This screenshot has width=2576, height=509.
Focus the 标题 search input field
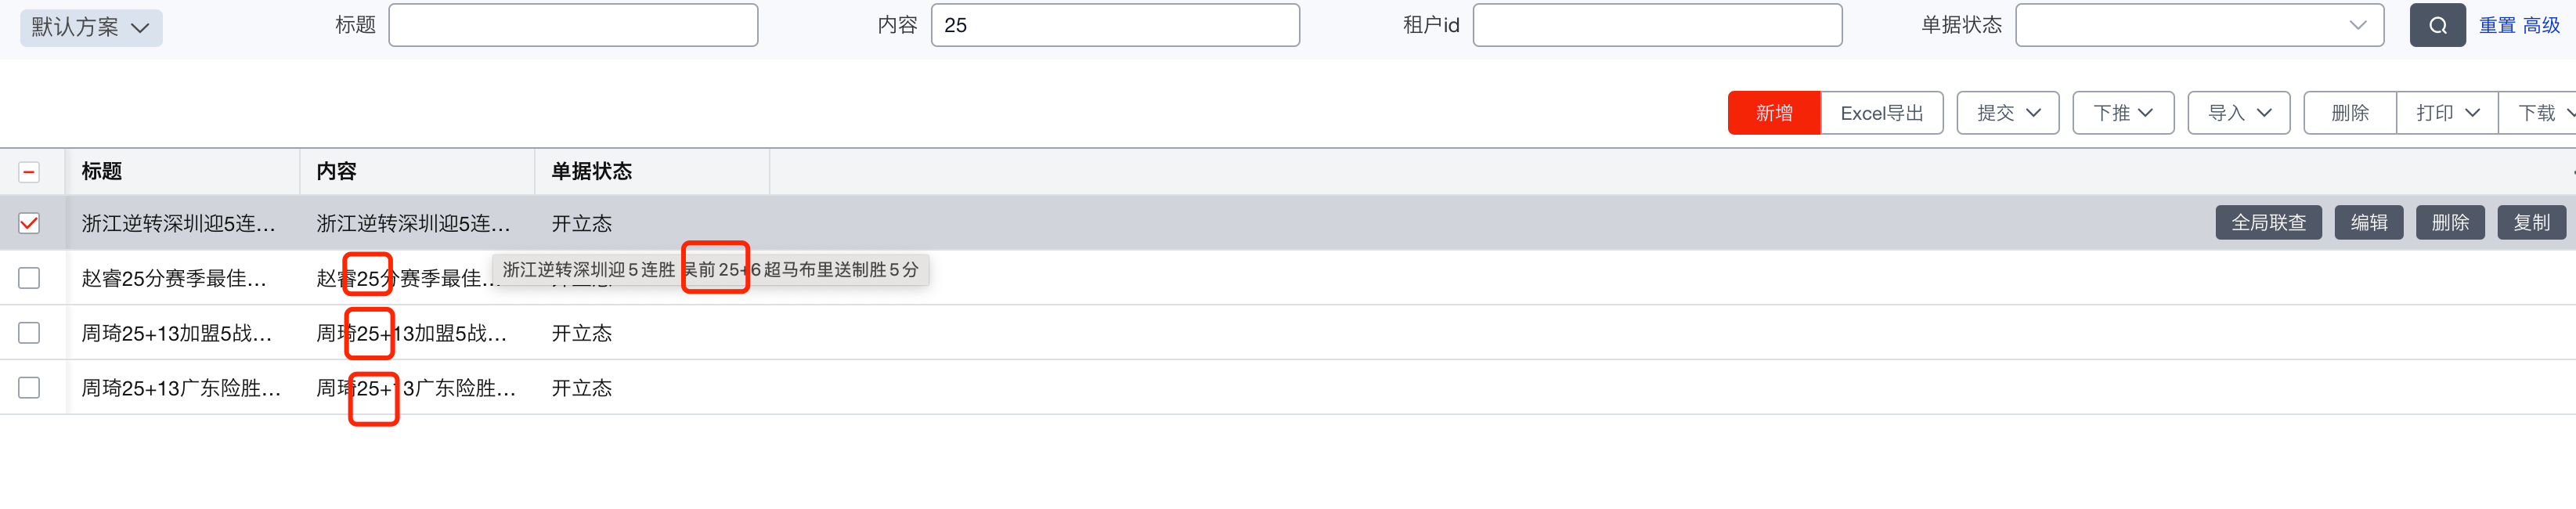click(573, 26)
